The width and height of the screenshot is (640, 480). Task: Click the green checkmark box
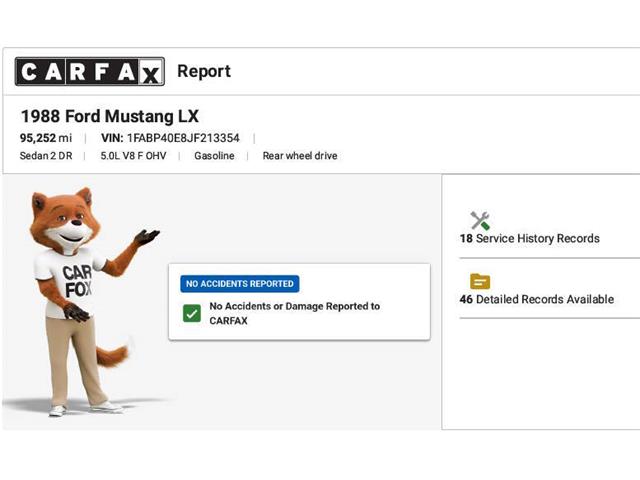[192, 313]
